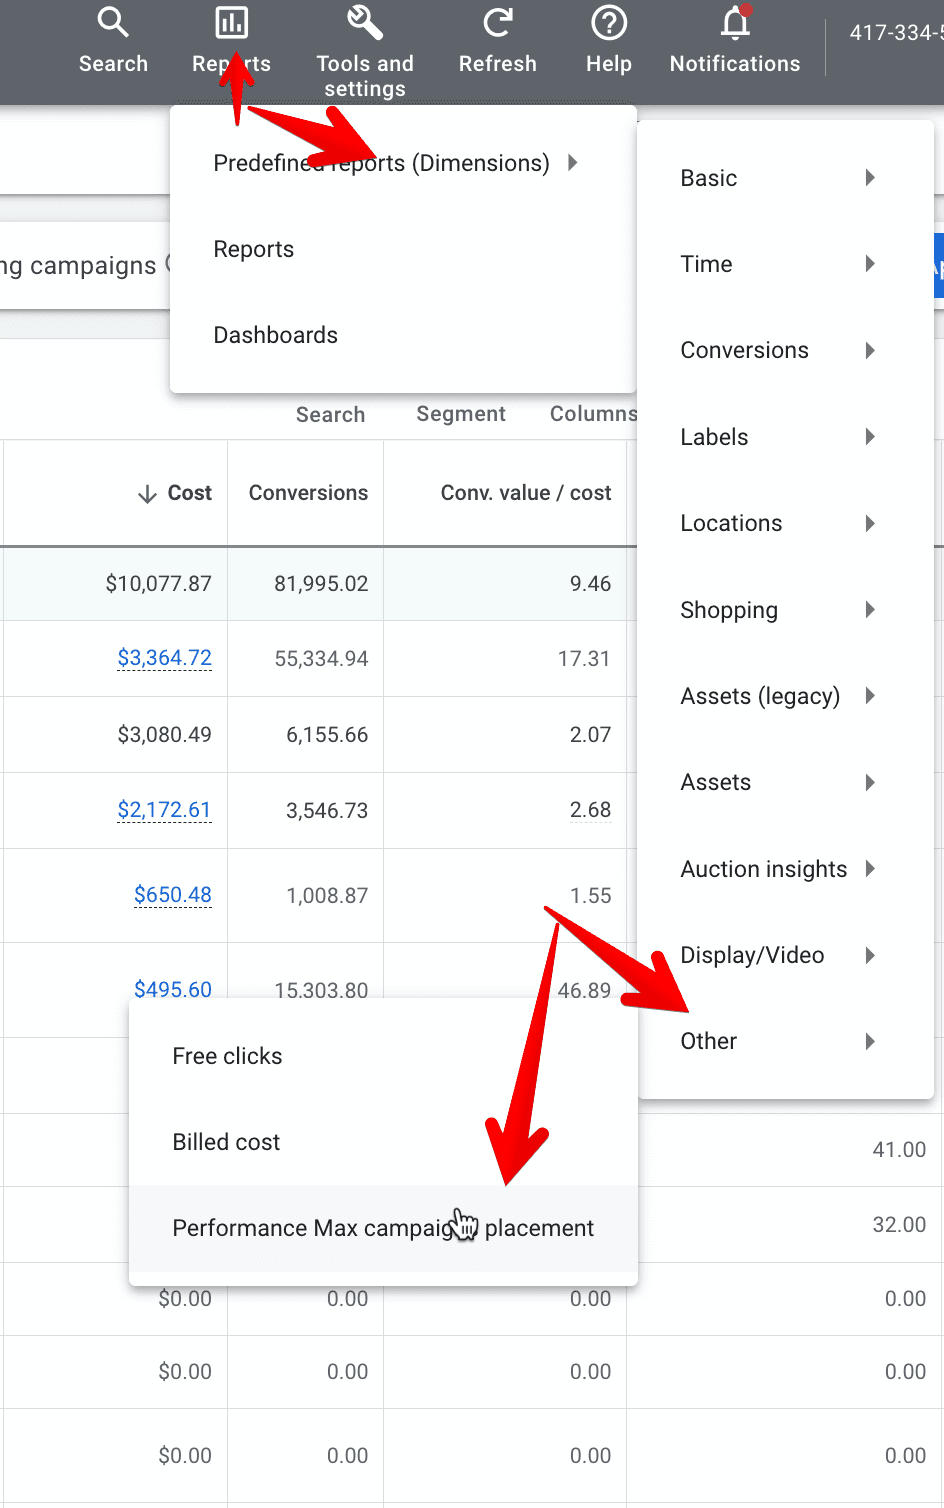This screenshot has width=944, height=1508.
Task: Click the $3,364.72 cost link
Action: [x=164, y=658]
